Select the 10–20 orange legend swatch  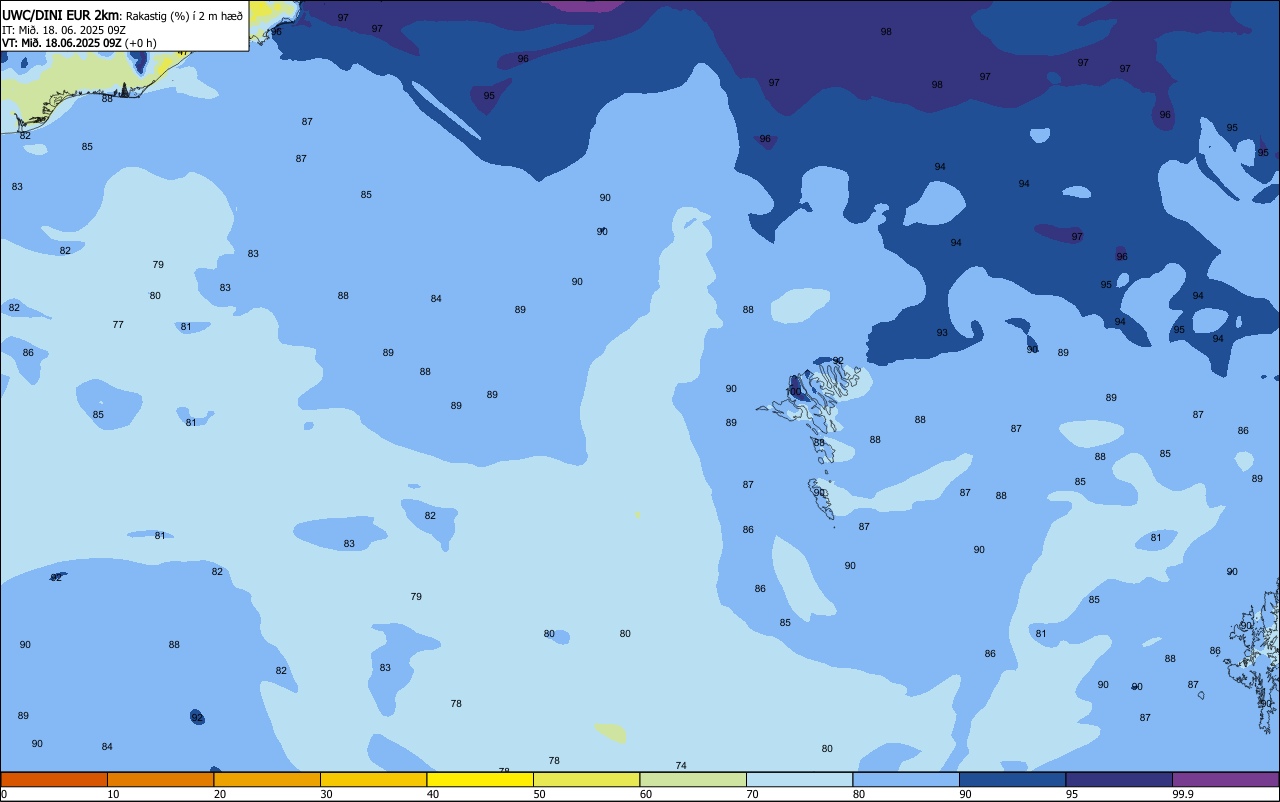point(160,779)
